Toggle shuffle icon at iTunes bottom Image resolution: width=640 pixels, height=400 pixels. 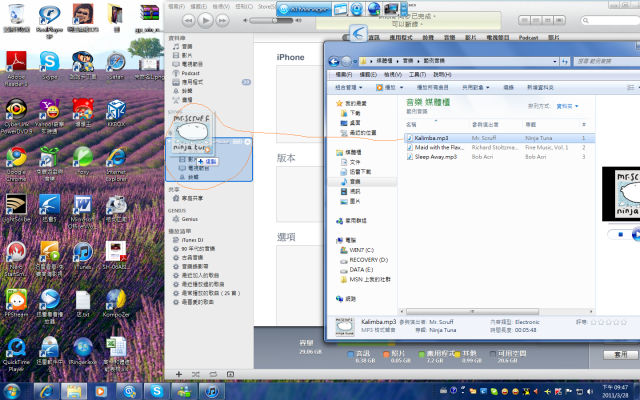click(x=196, y=374)
